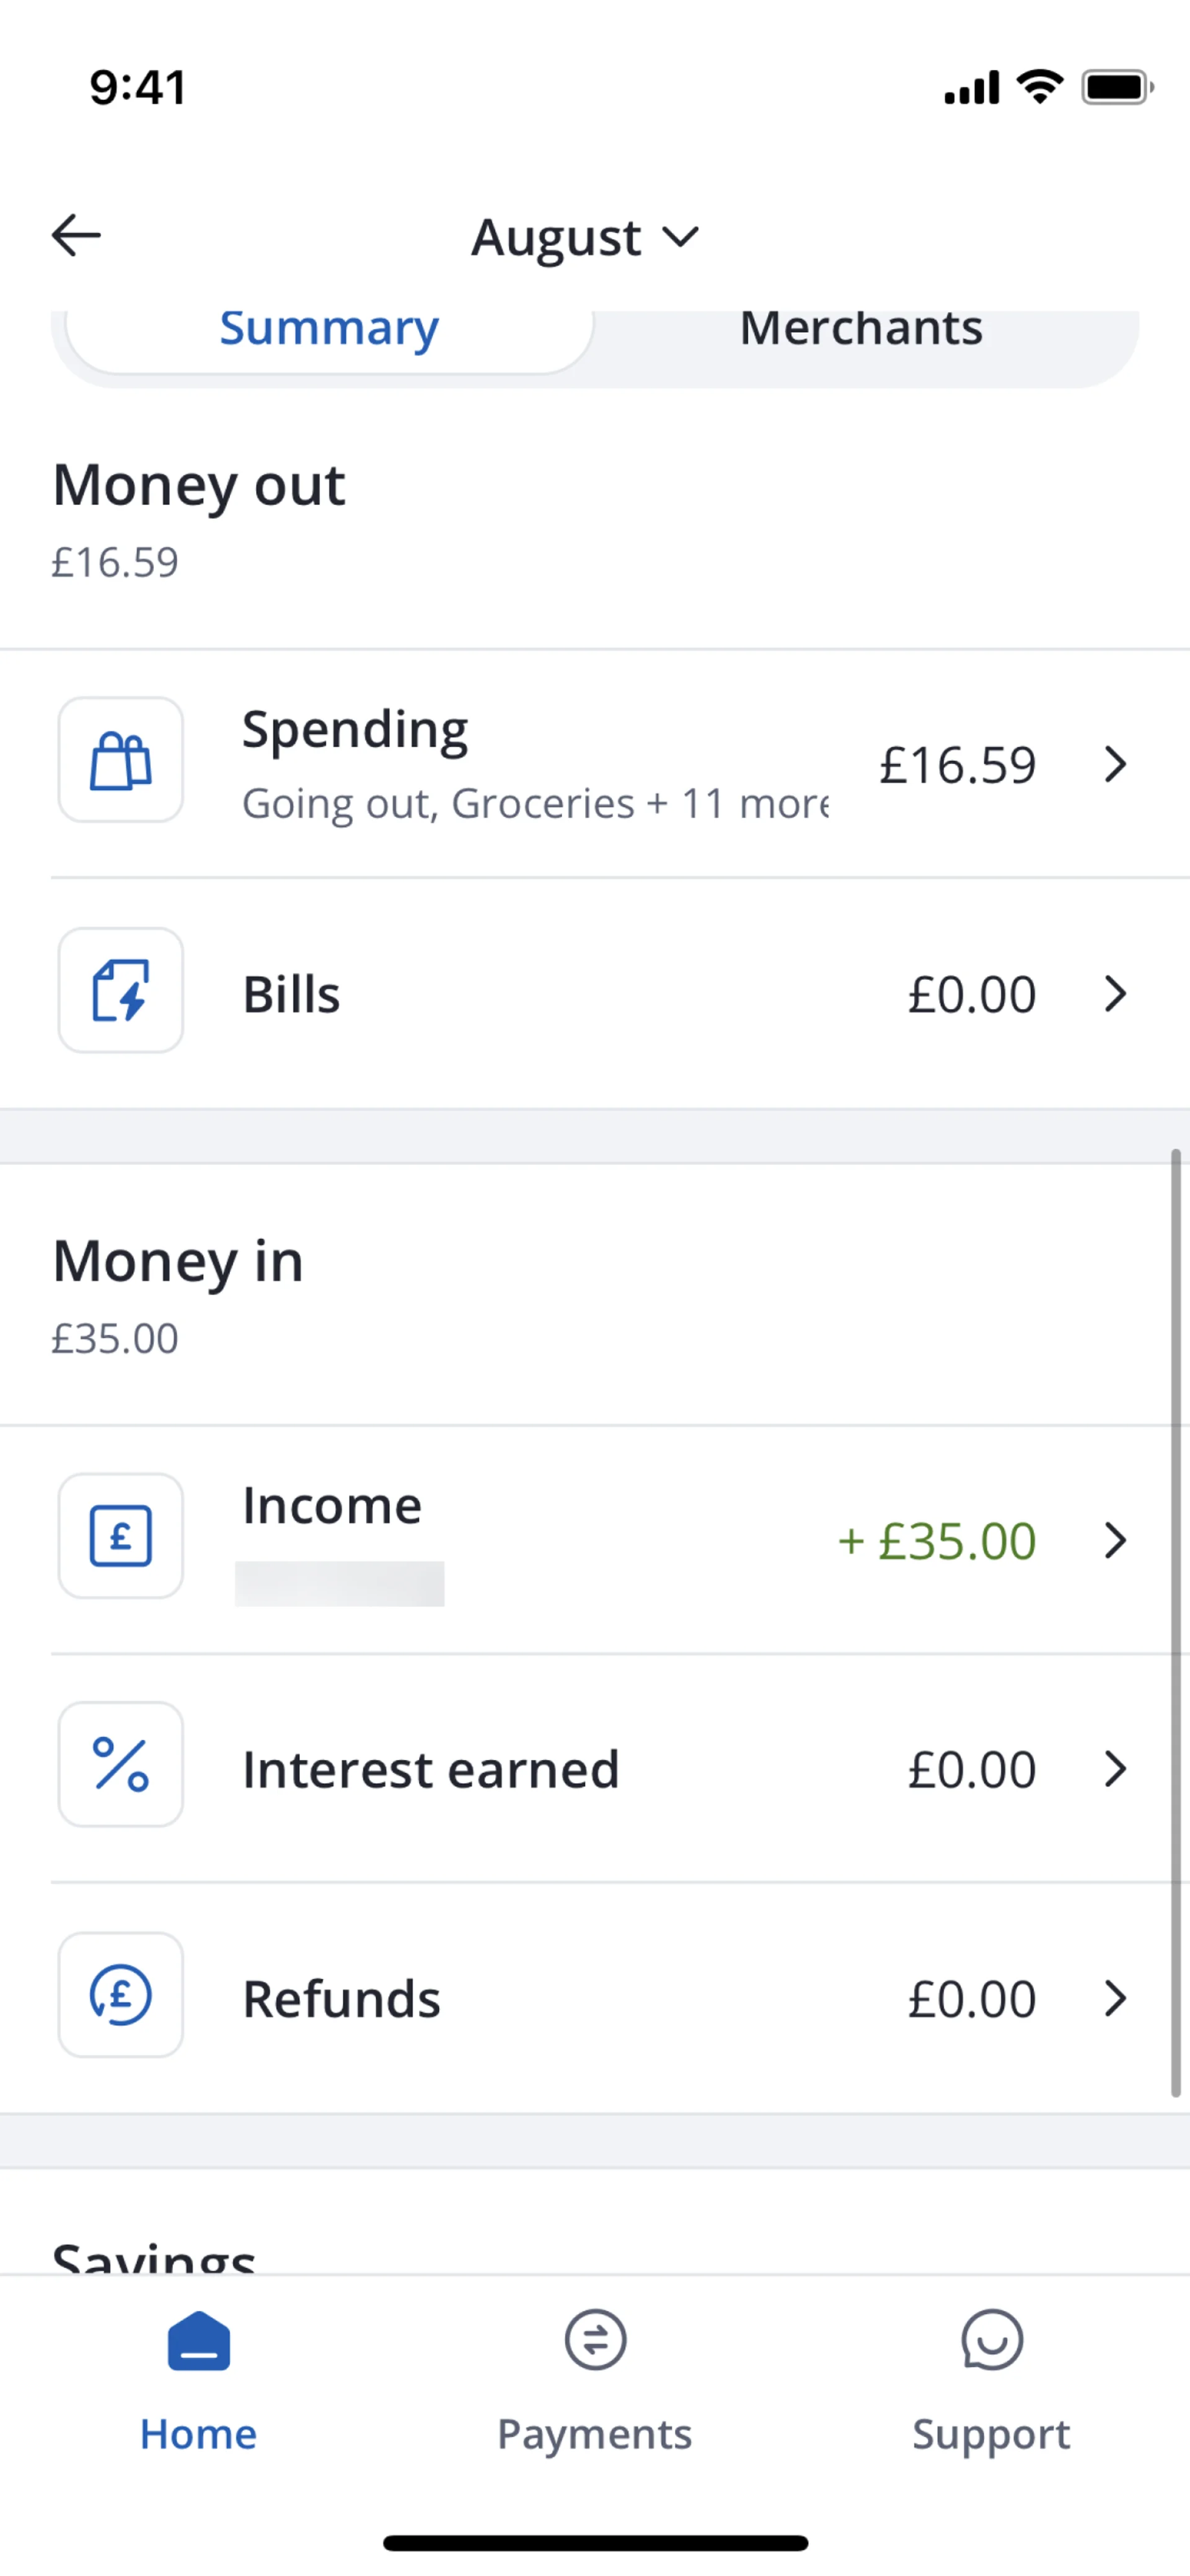Expand Interest earned chevron
The height and width of the screenshot is (2576, 1190).
click(1115, 1769)
